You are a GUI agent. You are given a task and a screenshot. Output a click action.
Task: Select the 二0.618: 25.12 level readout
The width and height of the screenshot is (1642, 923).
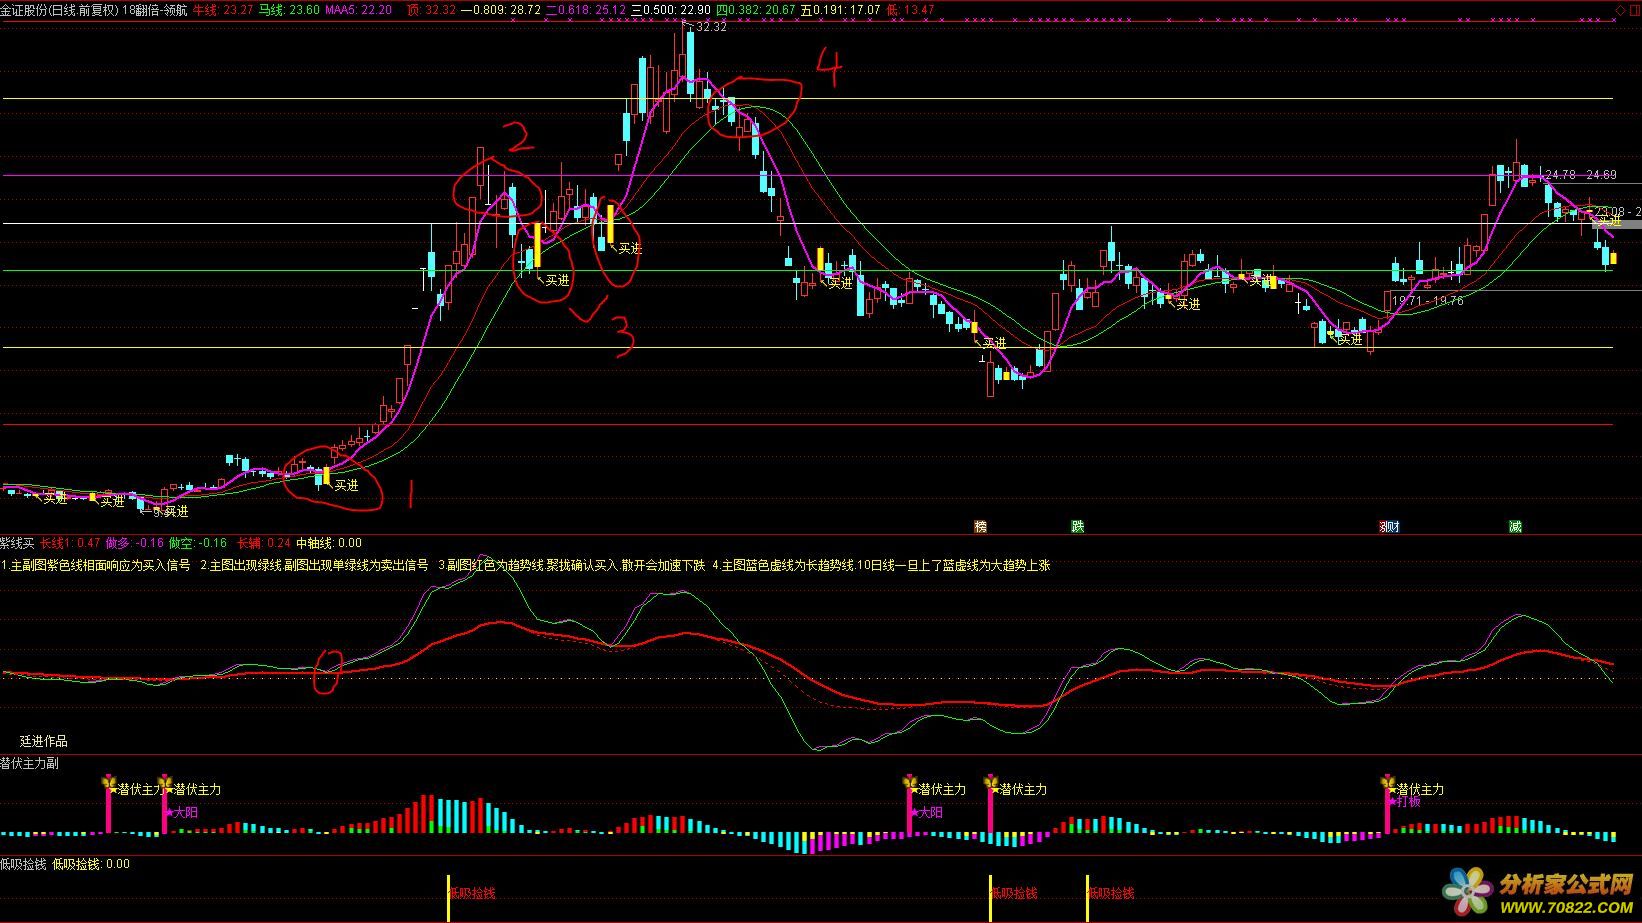tap(586, 9)
